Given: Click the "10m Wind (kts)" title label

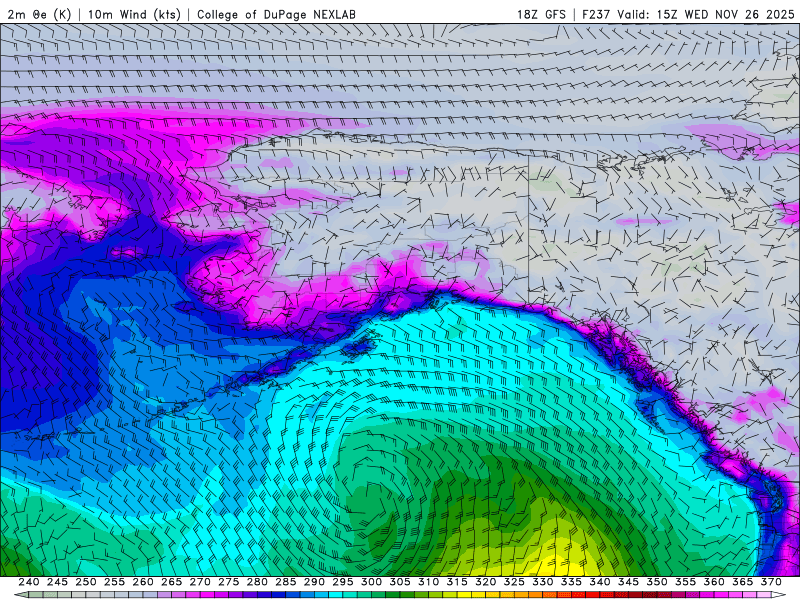Looking at the screenshot, I should (135, 14).
